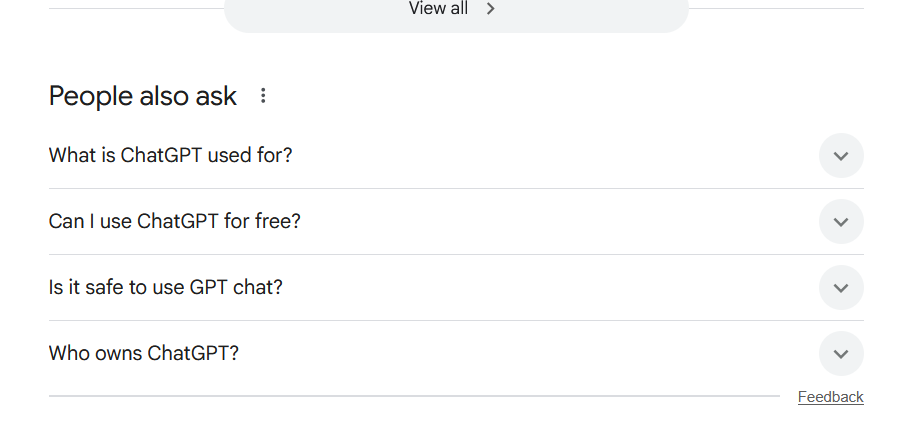Click the 'Who owns ChatGPT?' question text
Viewport: 909px width, 445px height.
tap(143, 354)
